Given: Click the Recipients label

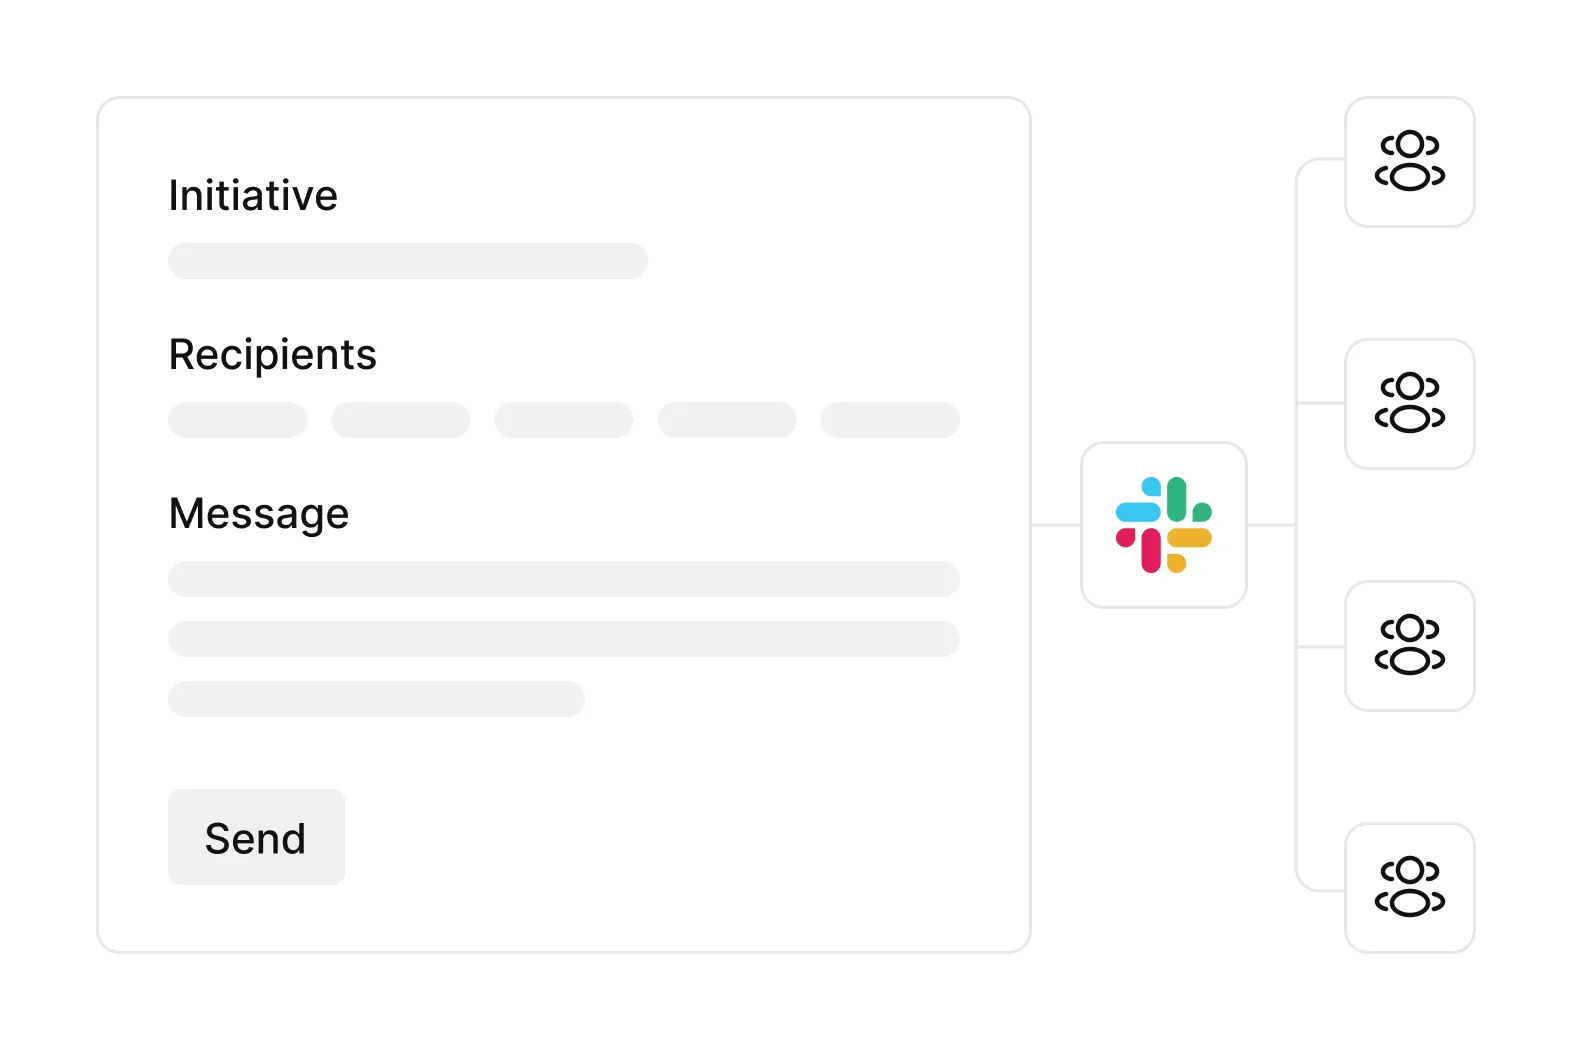Looking at the screenshot, I should pyautogui.click(x=272, y=355).
